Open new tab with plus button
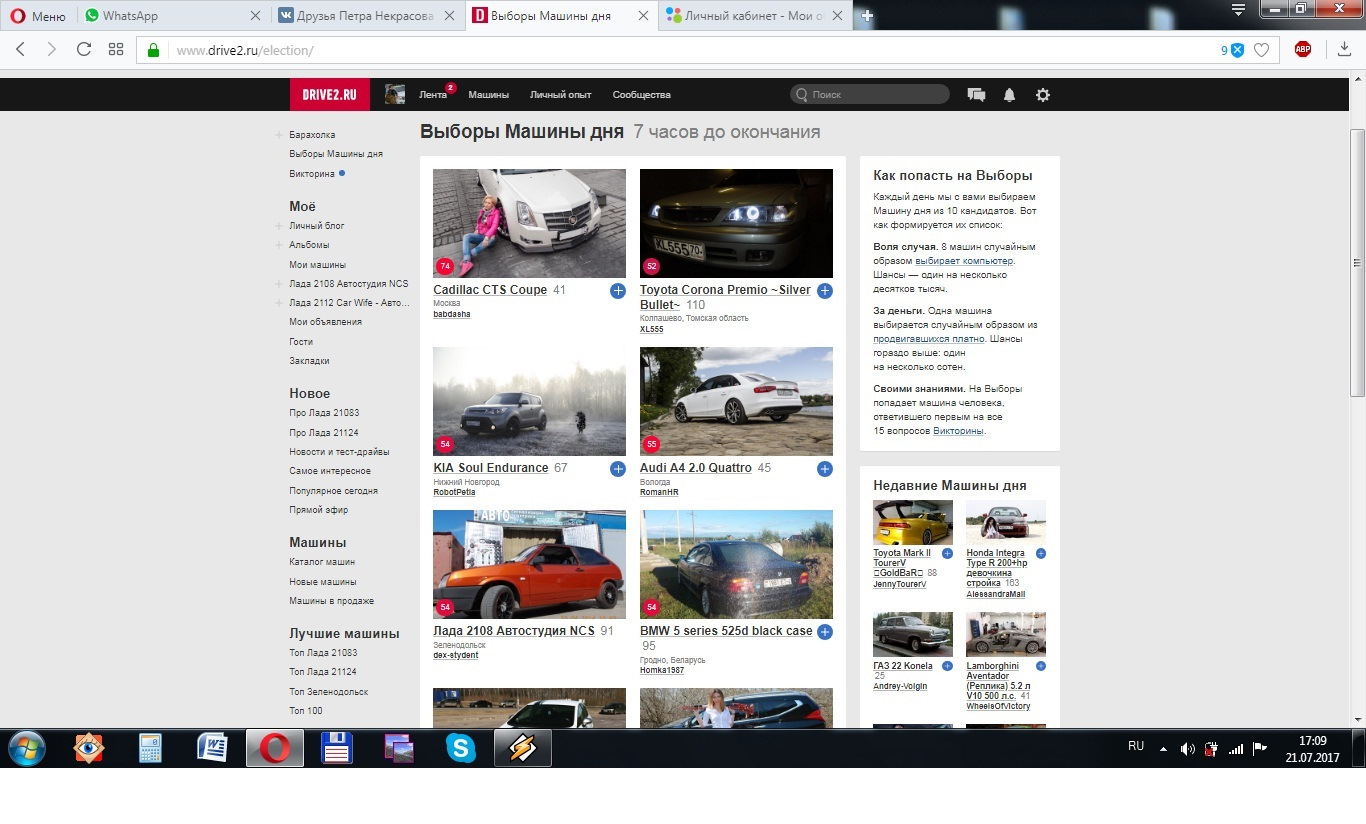The width and height of the screenshot is (1366, 824). point(868,16)
